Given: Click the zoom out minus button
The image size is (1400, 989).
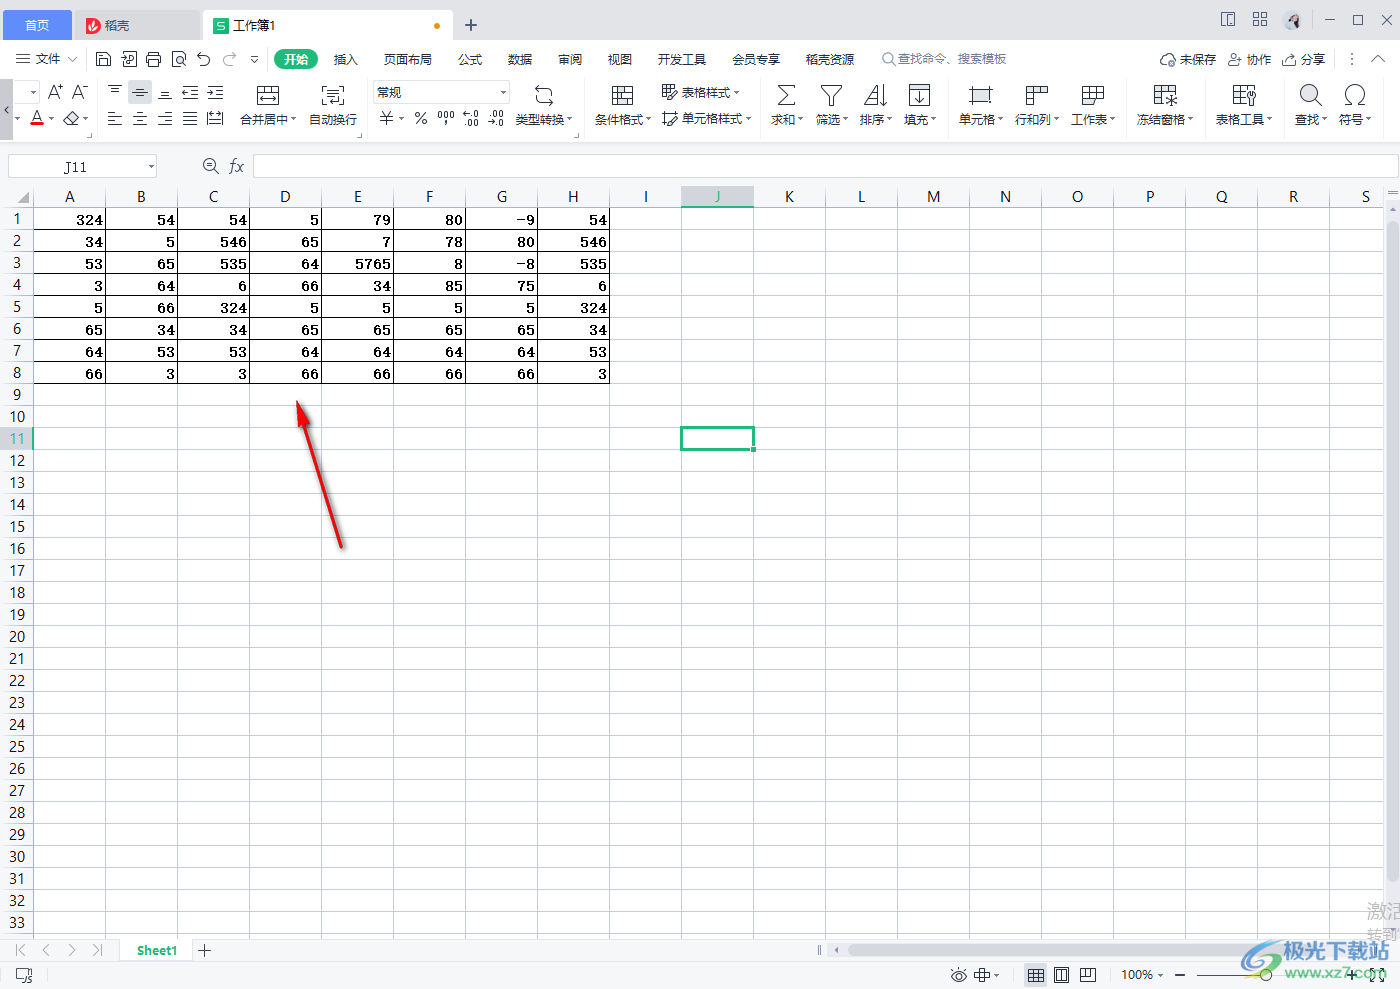Looking at the screenshot, I should click(1180, 975).
